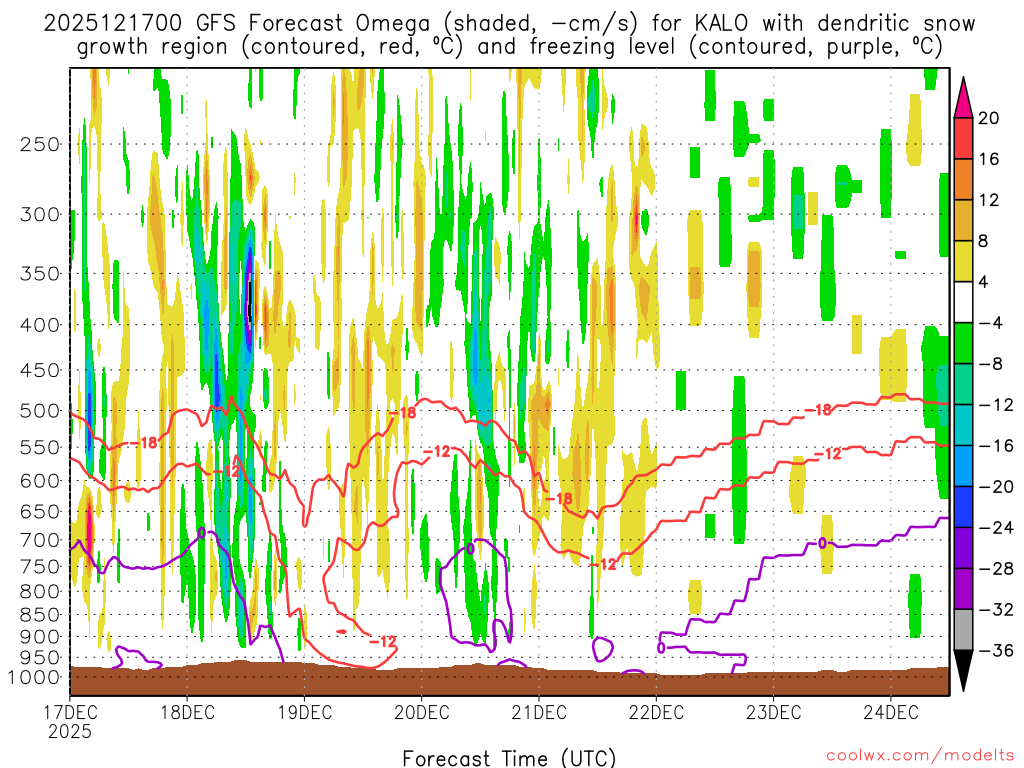The height and width of the screenshot is (768, 1024).
Task: Click the 19DEC date label
Action: pos(305,712)
